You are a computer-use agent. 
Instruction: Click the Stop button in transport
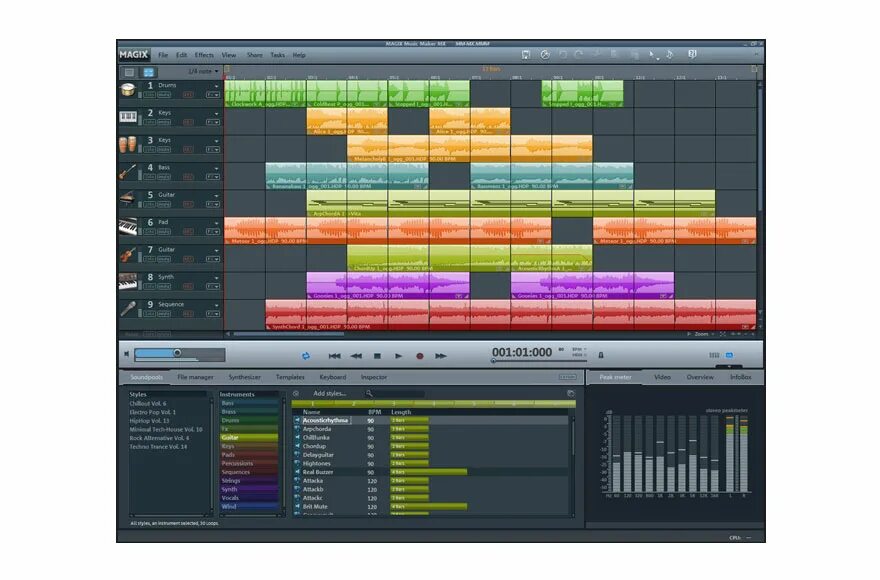click(x=377, y=356)
